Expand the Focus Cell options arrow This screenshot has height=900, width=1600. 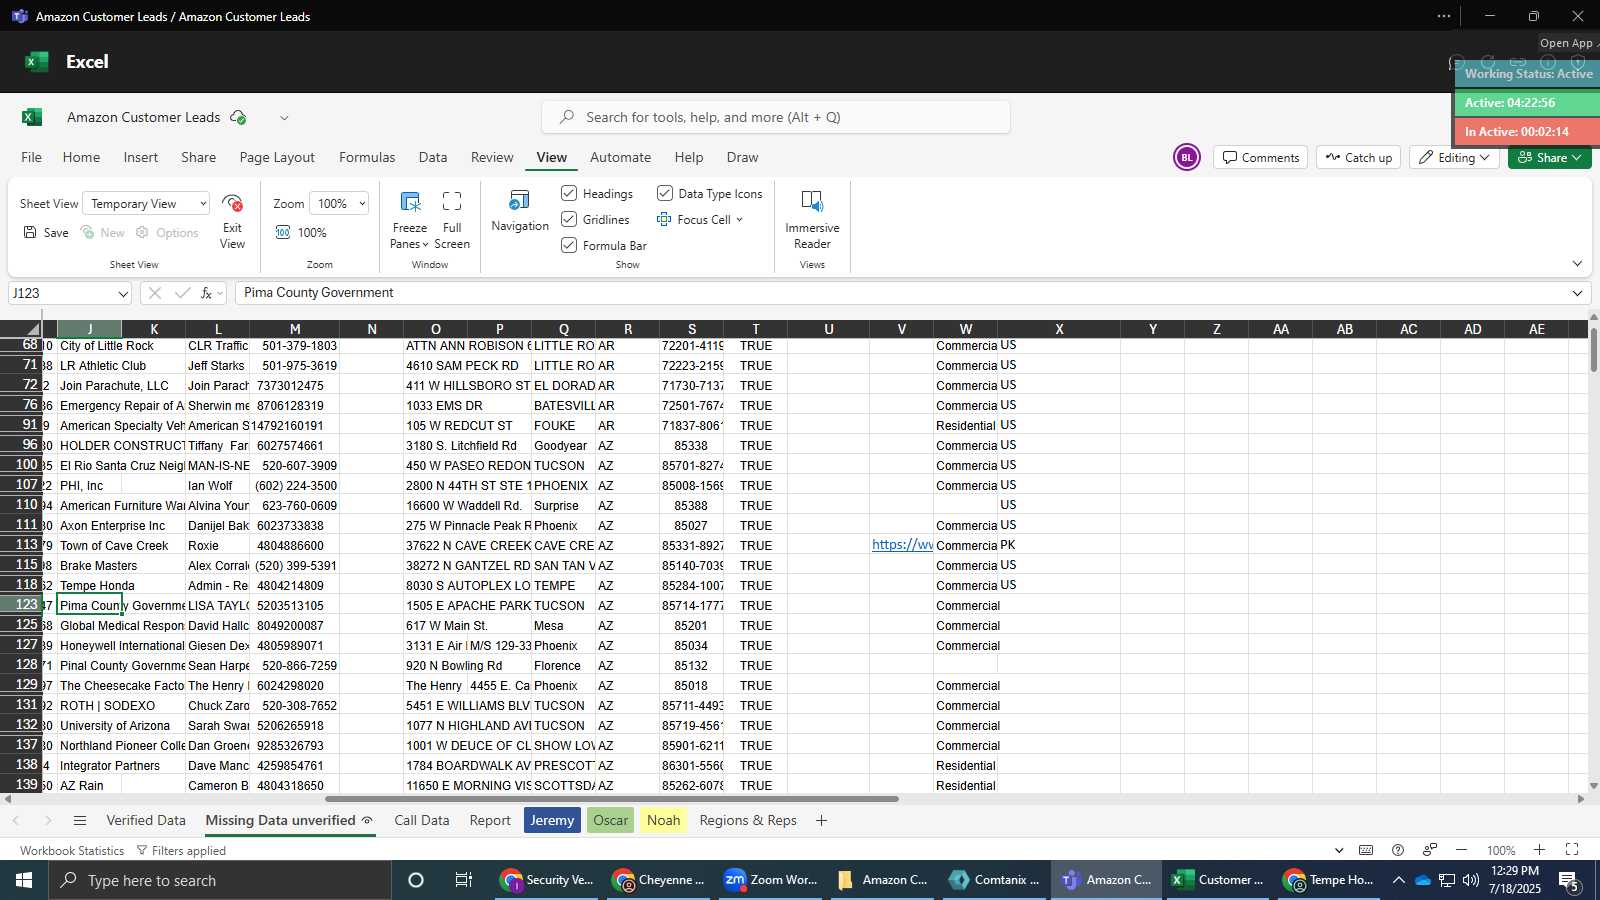pyautogui.click(x=740, y=220)
